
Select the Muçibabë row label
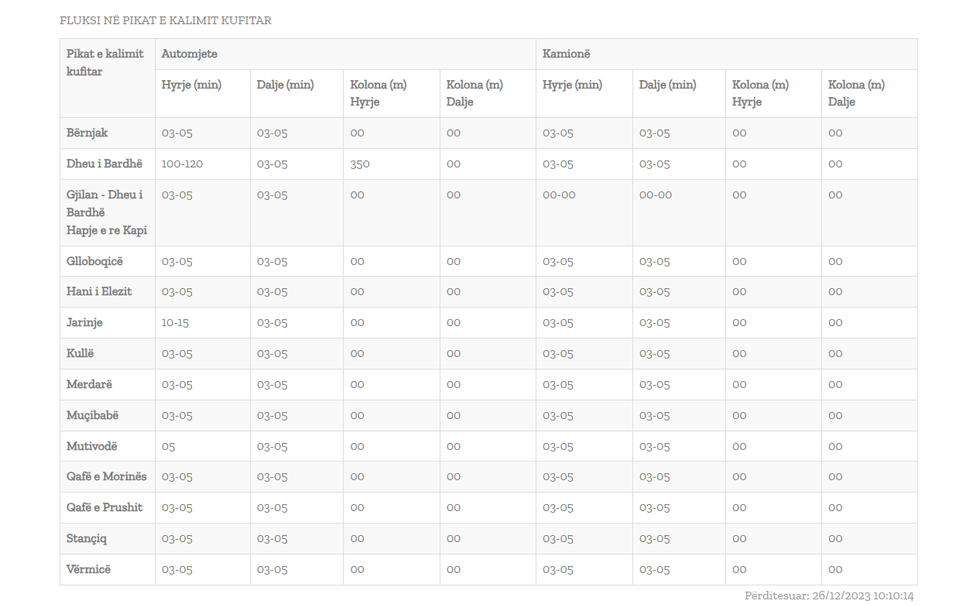[92, 415]
